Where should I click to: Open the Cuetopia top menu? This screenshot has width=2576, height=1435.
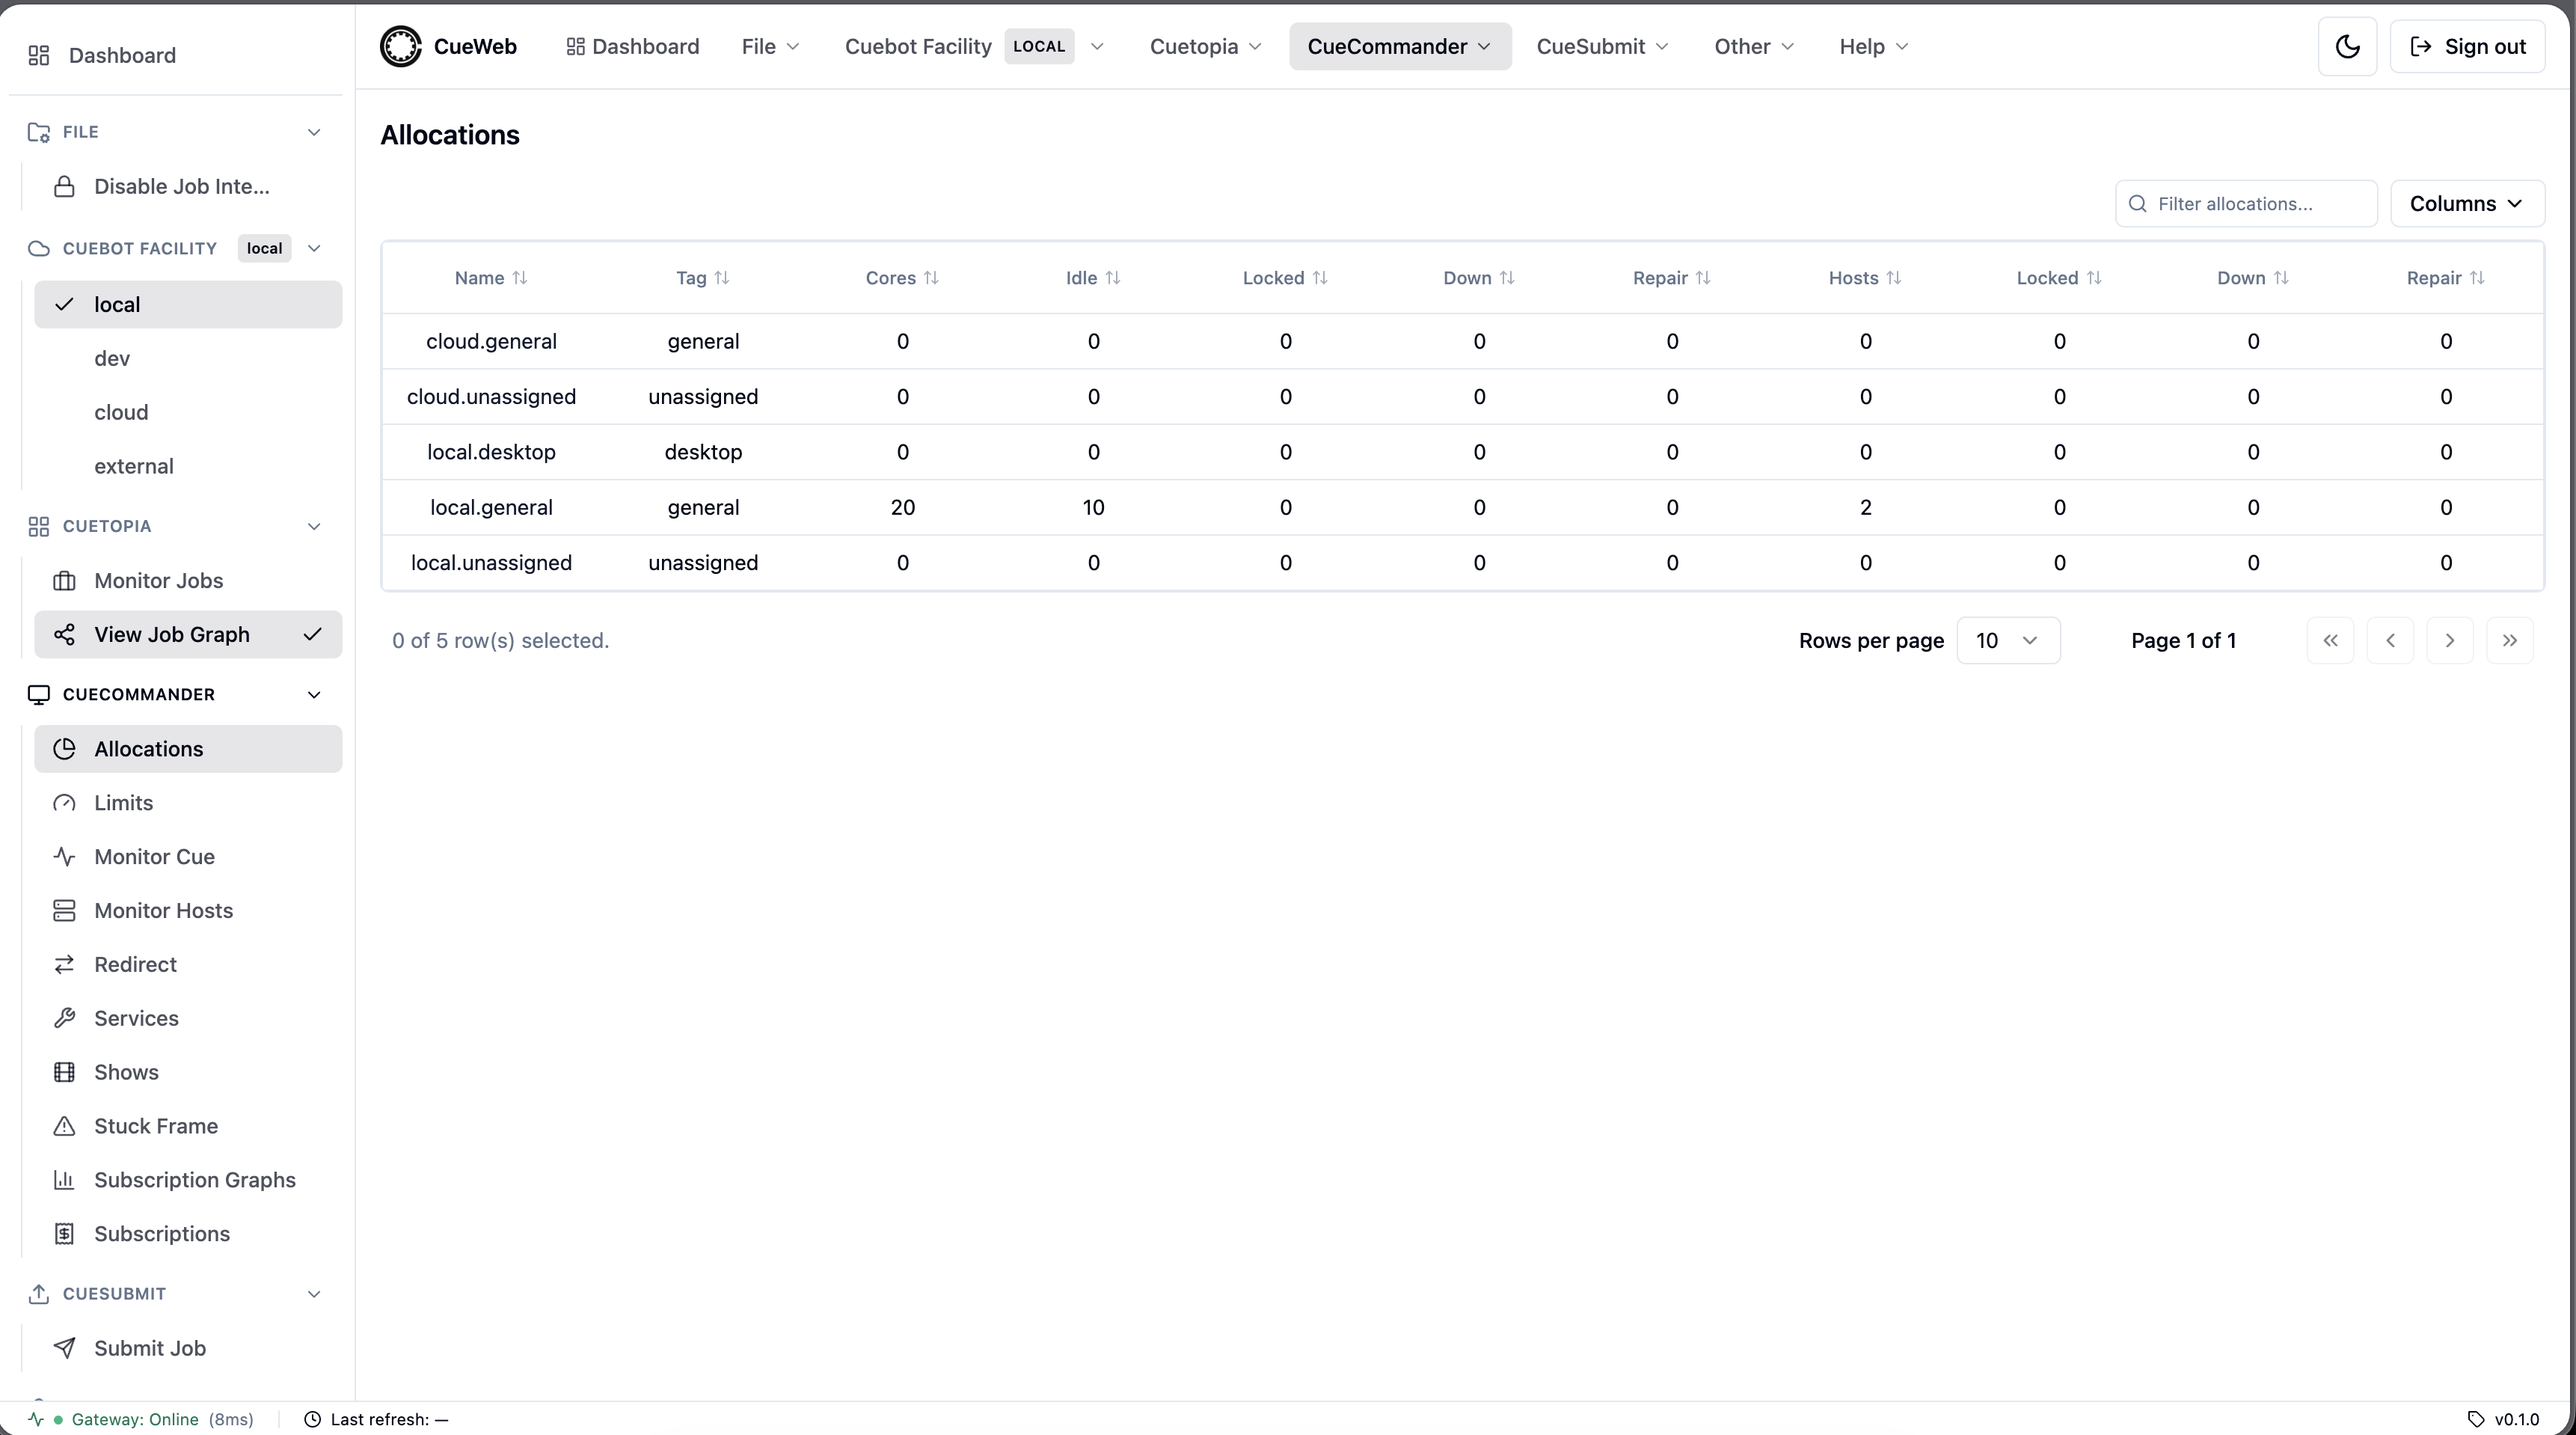1205,47
